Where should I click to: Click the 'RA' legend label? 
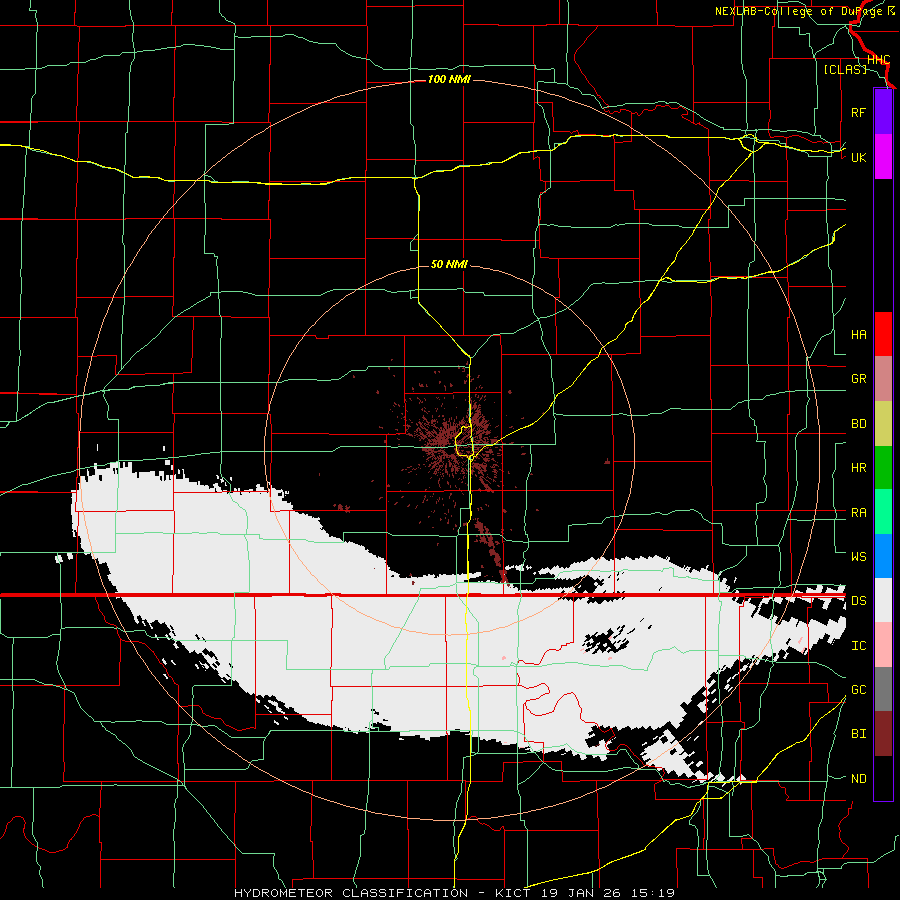[858, 513]
